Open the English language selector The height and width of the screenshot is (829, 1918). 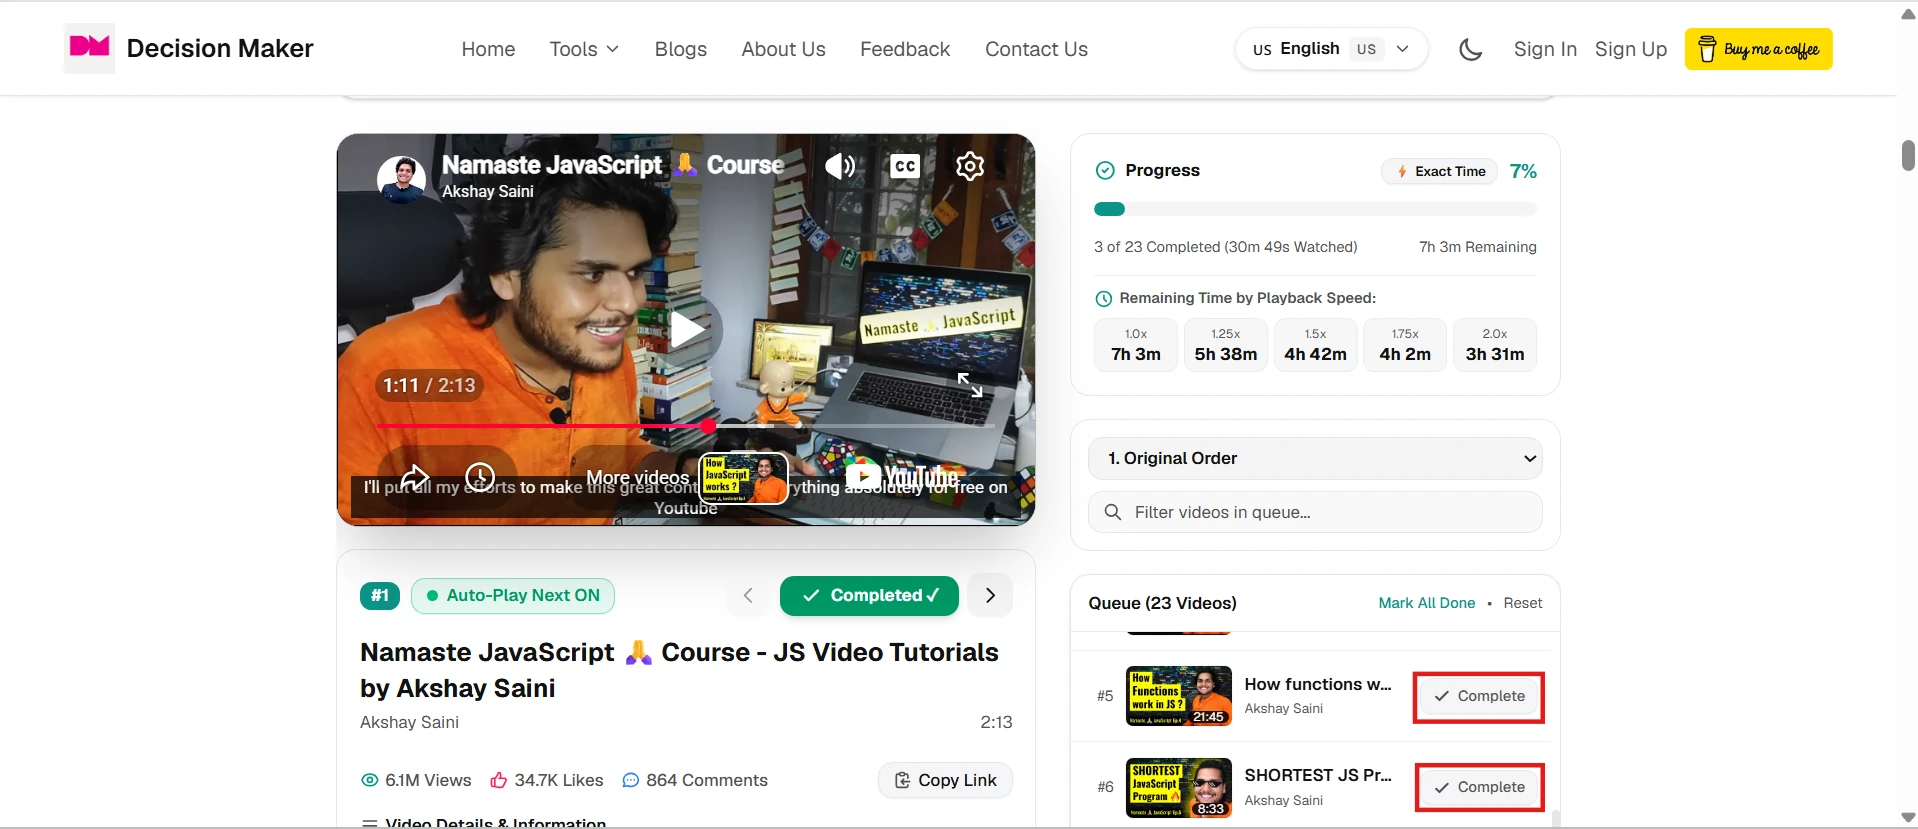click(1331, 49)
